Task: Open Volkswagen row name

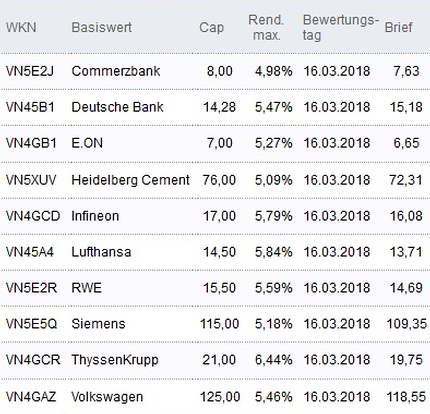Action: (x=107, y=397)
